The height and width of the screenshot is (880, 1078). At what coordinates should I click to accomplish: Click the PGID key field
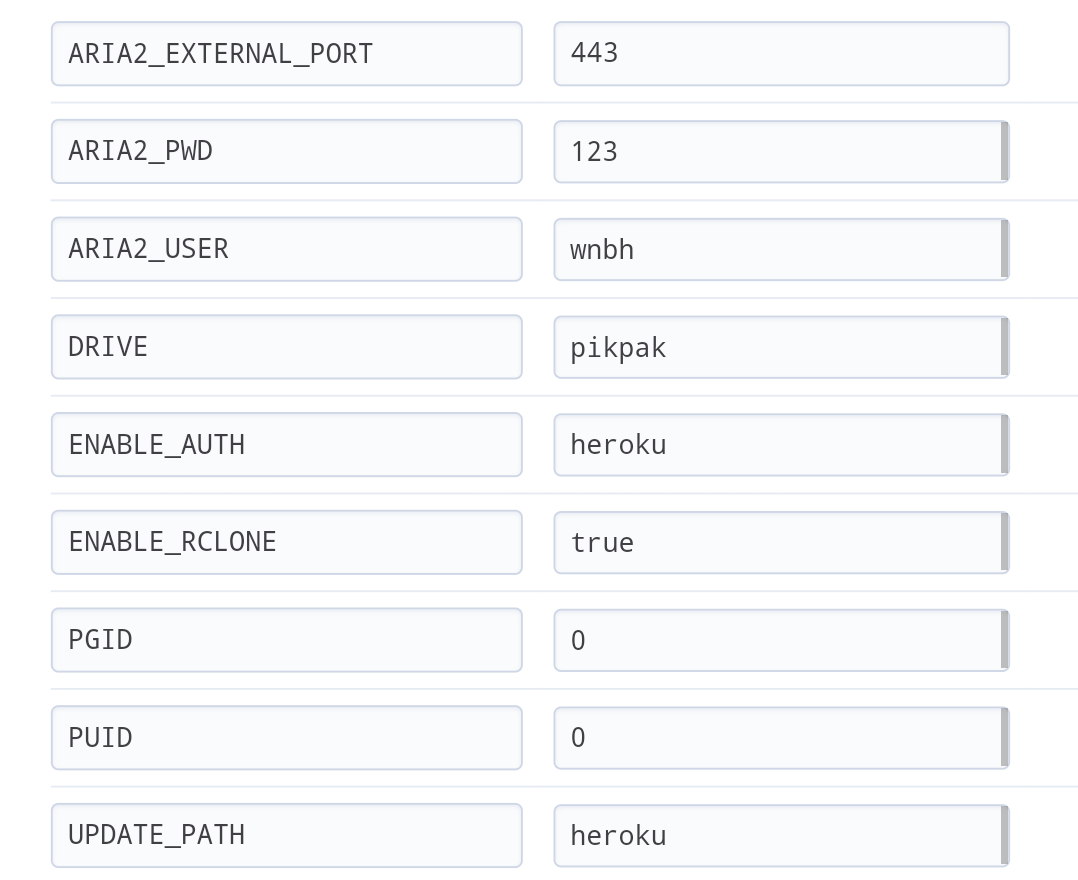point(286,640)
